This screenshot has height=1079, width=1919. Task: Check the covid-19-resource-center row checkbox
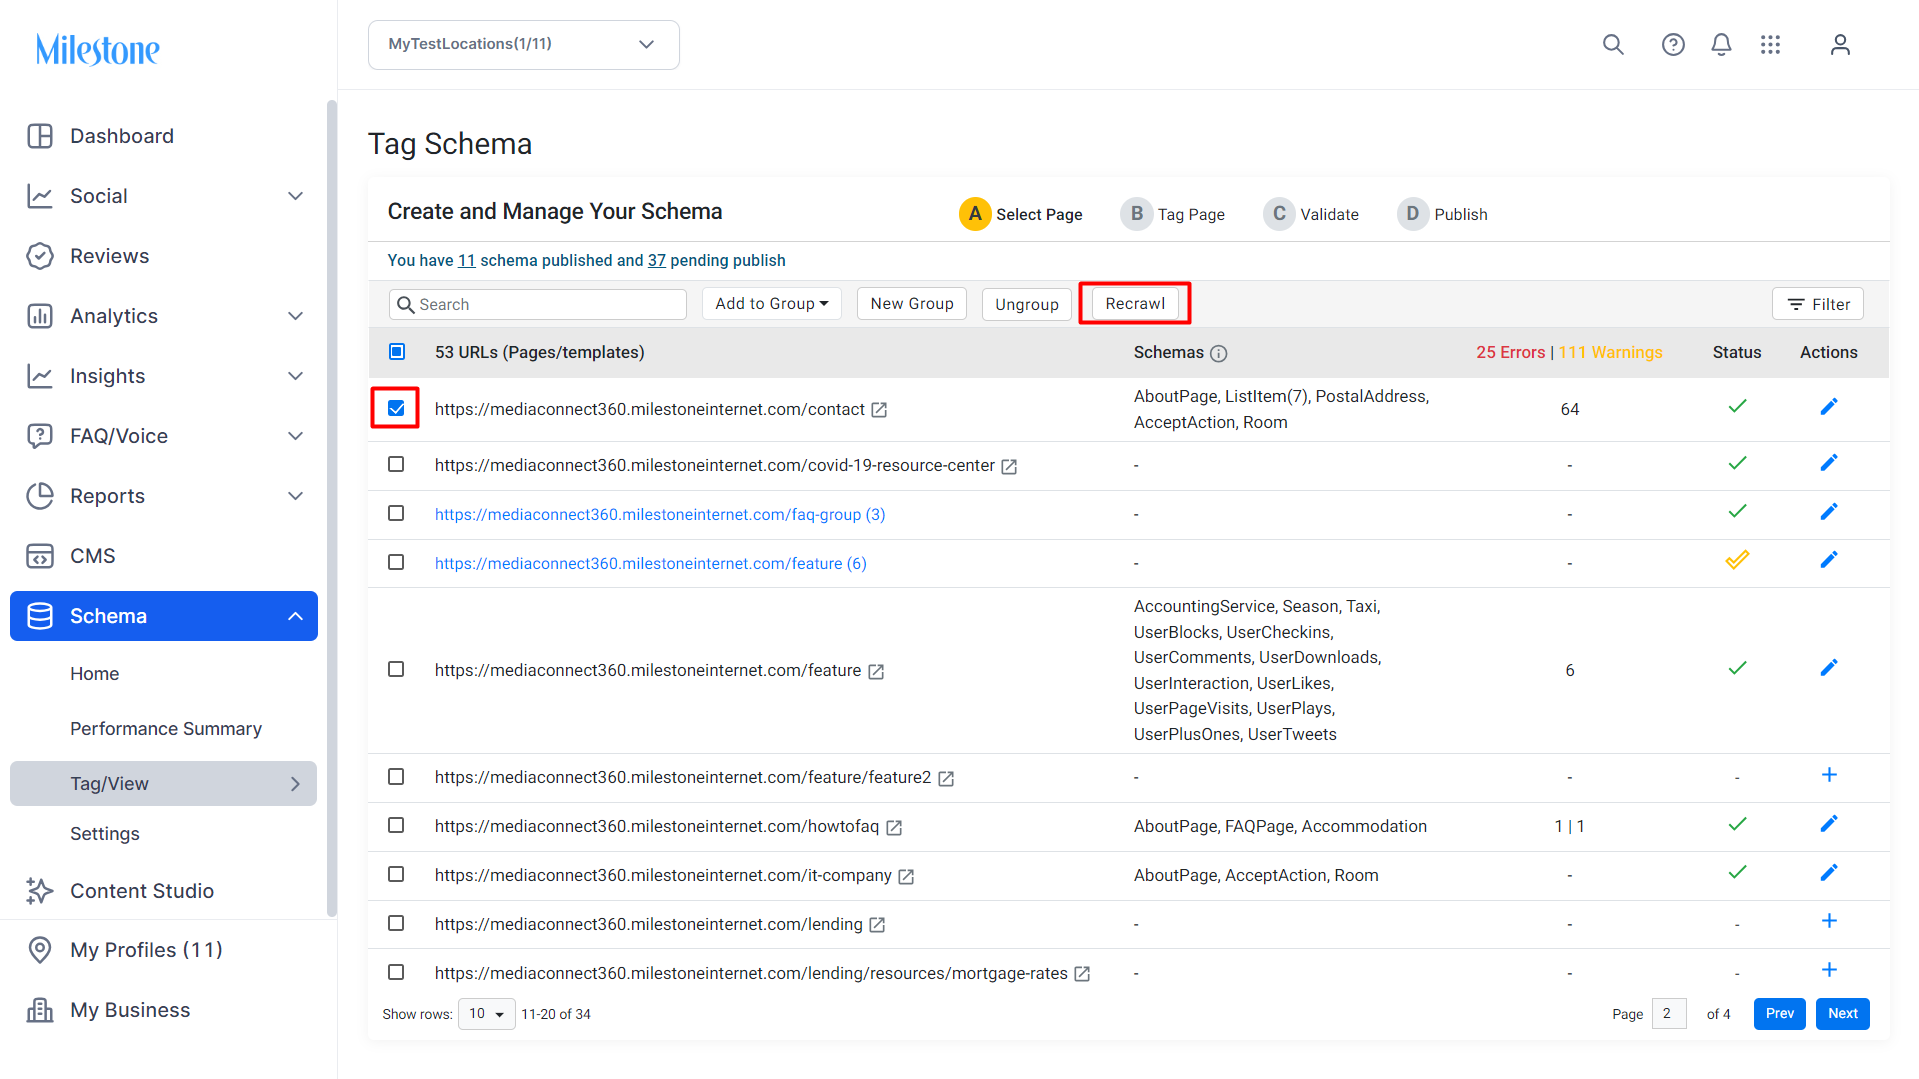(x=396, y=465)
